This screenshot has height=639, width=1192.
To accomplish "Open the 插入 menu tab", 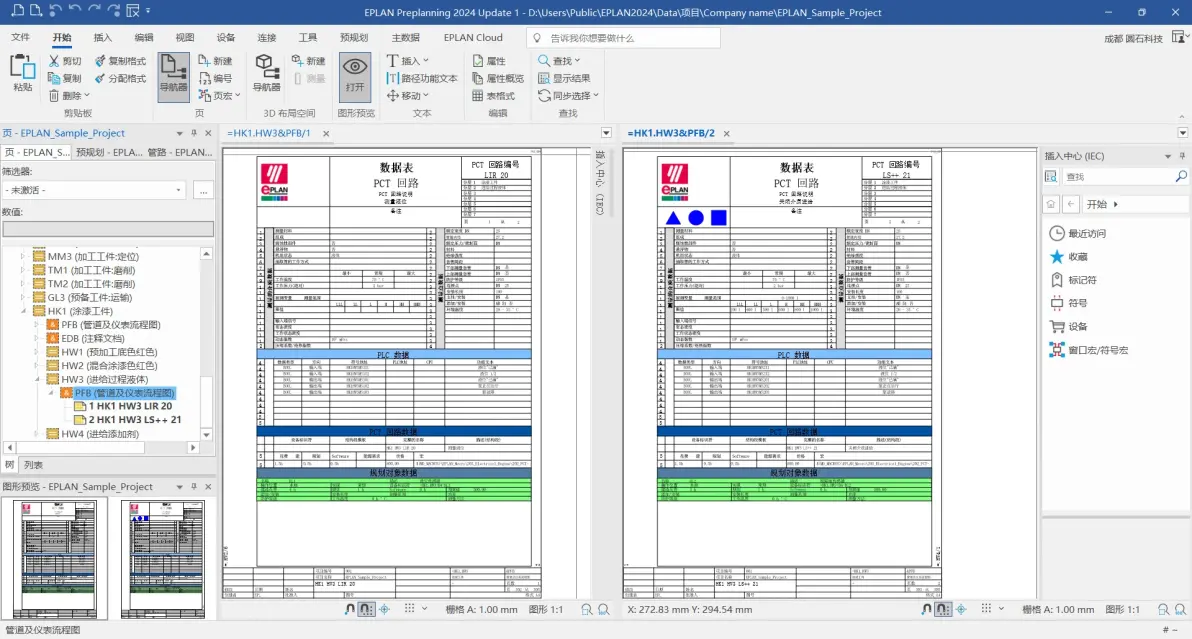I will tap(103, 37).
